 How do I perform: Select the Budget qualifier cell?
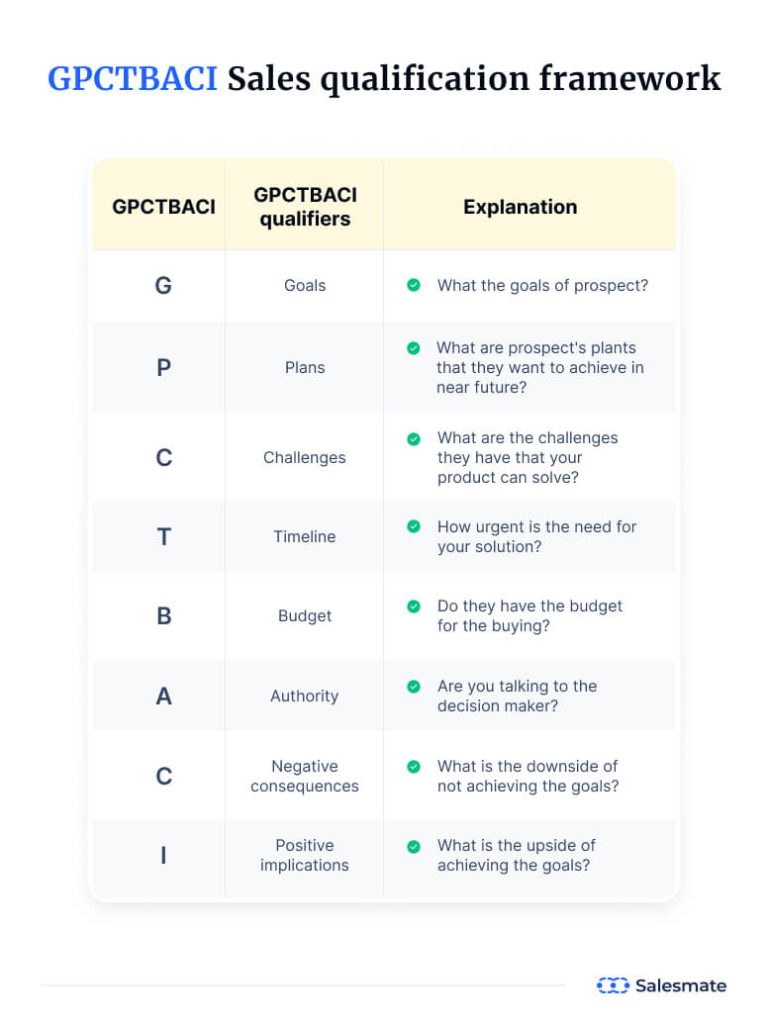pyautogui.click(x=305, y=616)
